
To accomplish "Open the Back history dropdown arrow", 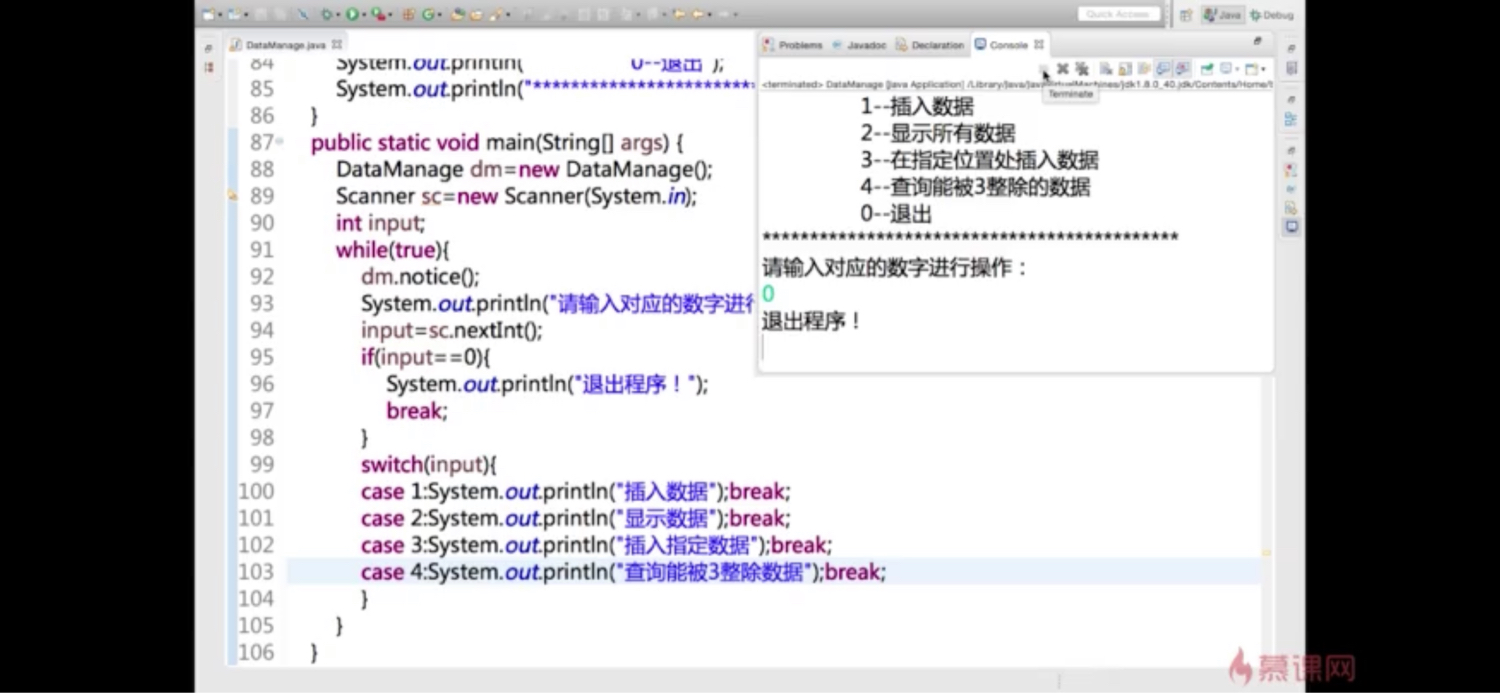I will [x=710, y=15].
